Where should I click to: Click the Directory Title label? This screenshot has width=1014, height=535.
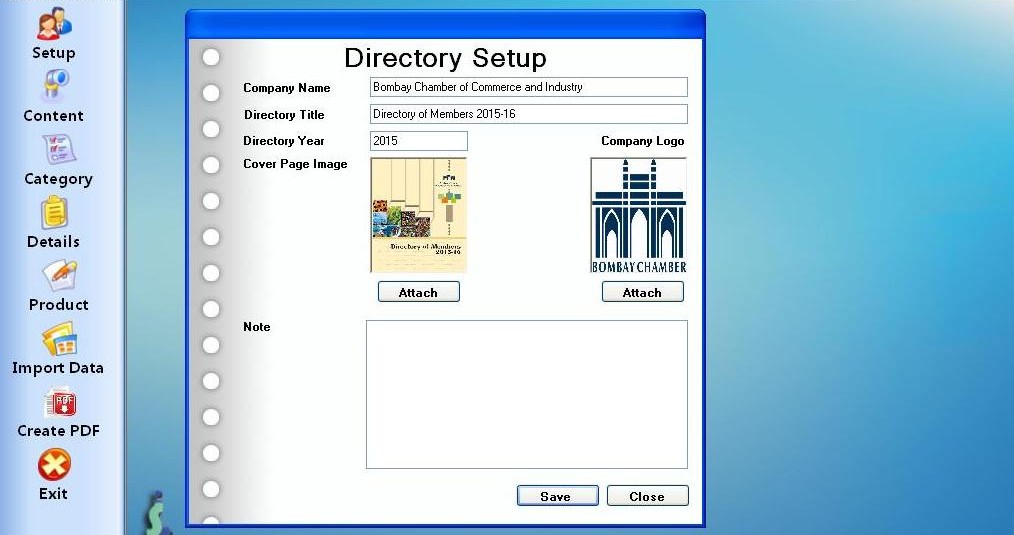click(284, 115)
